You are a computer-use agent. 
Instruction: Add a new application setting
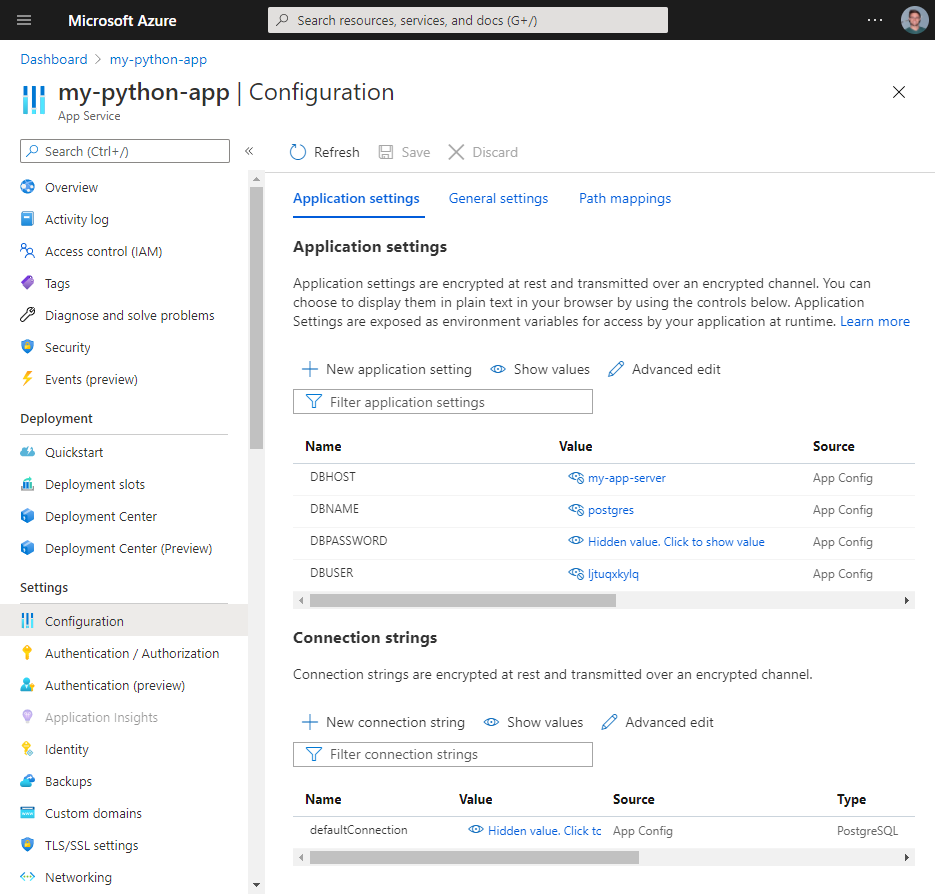pyautogui.click(x=386, y=369)
